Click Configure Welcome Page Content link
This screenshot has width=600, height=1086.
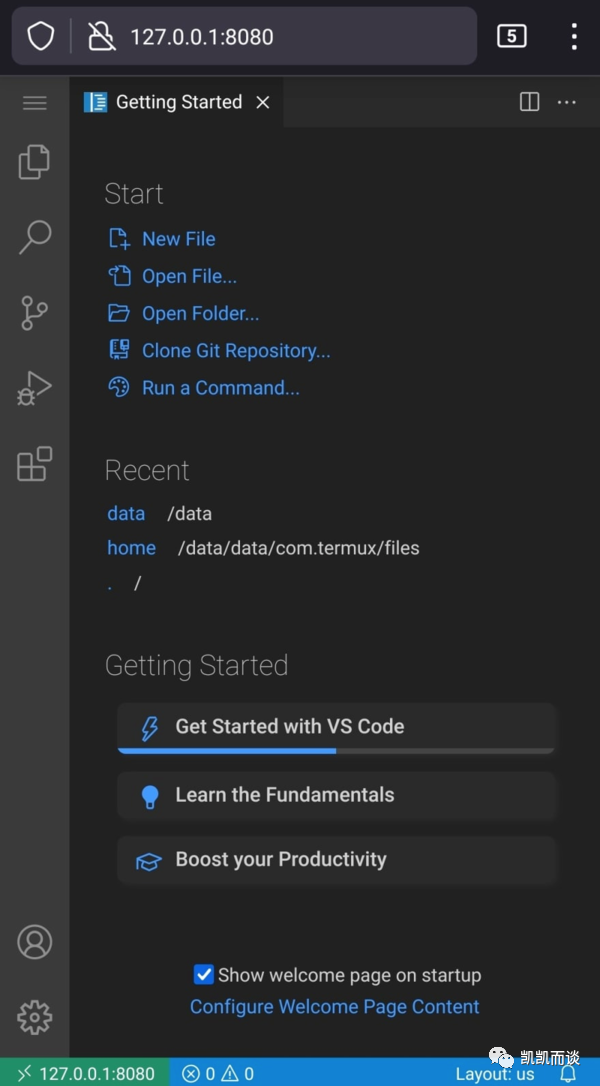click(335, 1006)
